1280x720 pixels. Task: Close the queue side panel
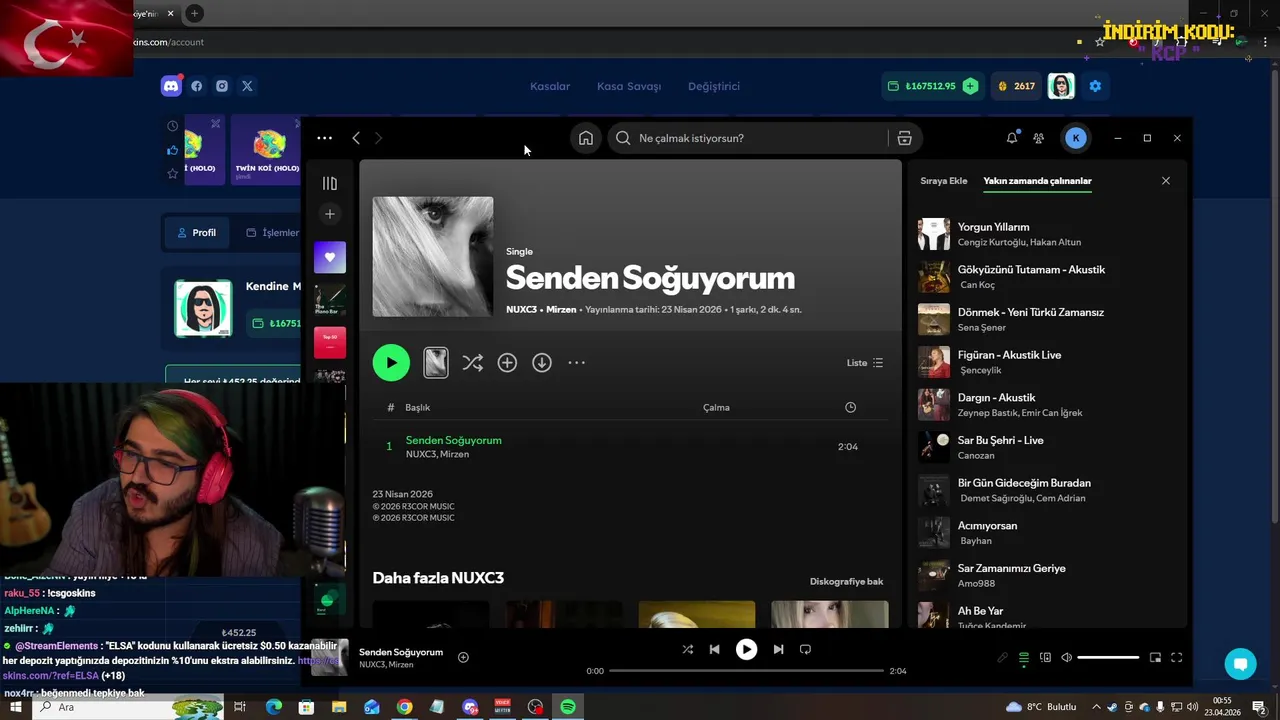coord(1165,181)
